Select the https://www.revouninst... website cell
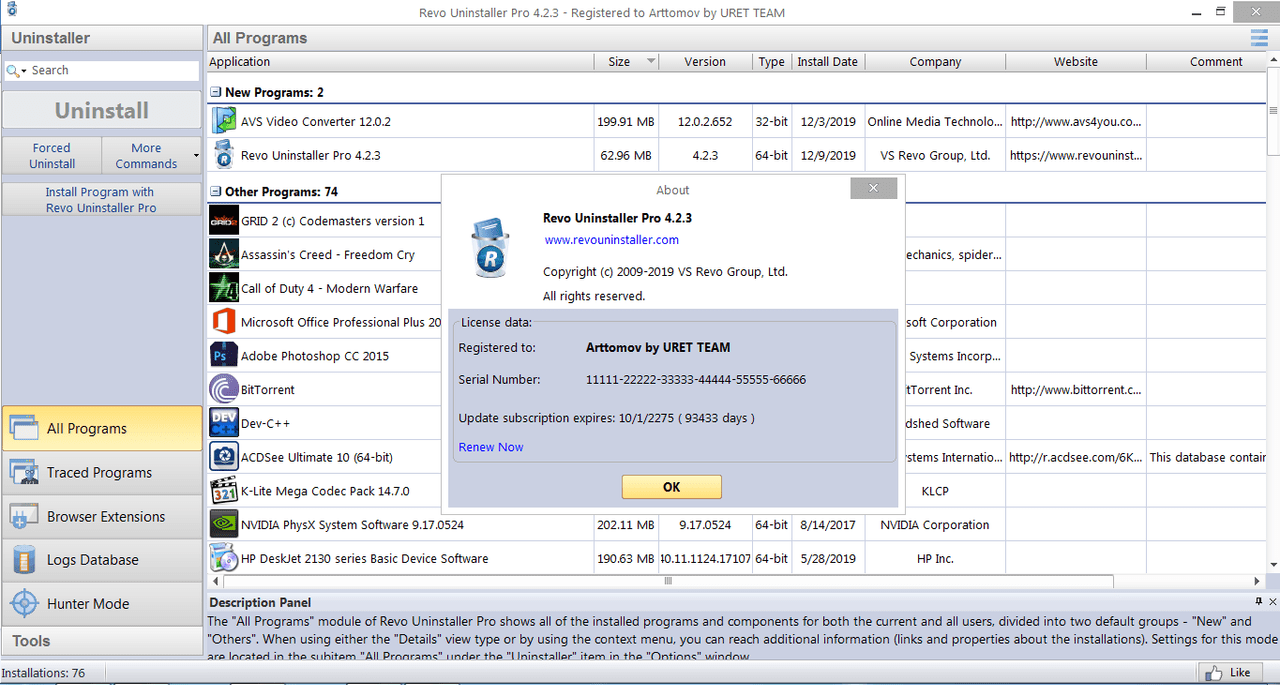Screen dimensions: 1280x685 pos(1076,155)
